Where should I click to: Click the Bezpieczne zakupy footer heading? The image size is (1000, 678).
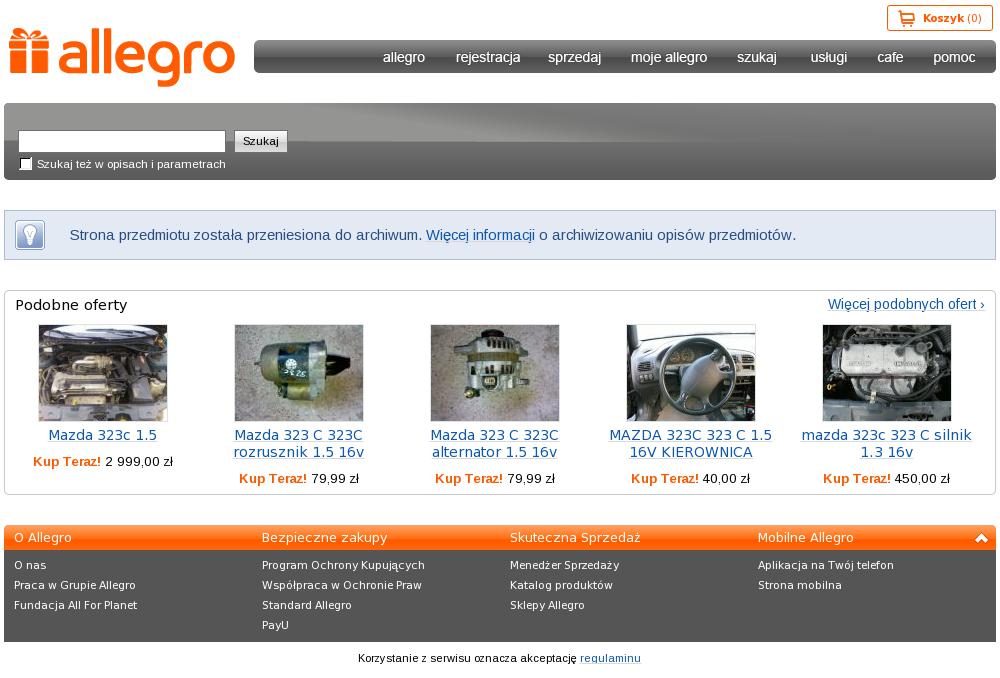point(325,538)
